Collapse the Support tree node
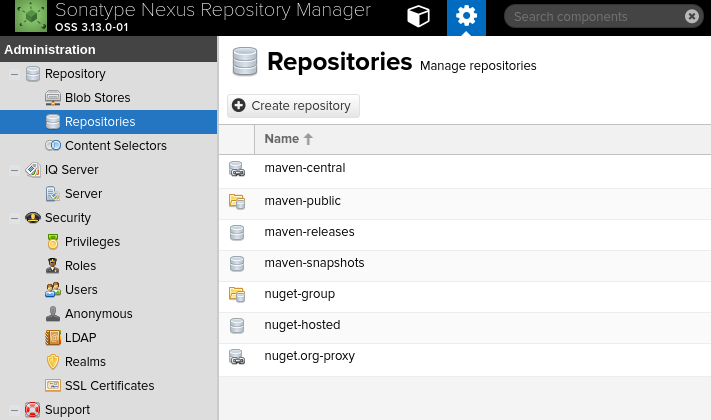 (x=15, y=410)
